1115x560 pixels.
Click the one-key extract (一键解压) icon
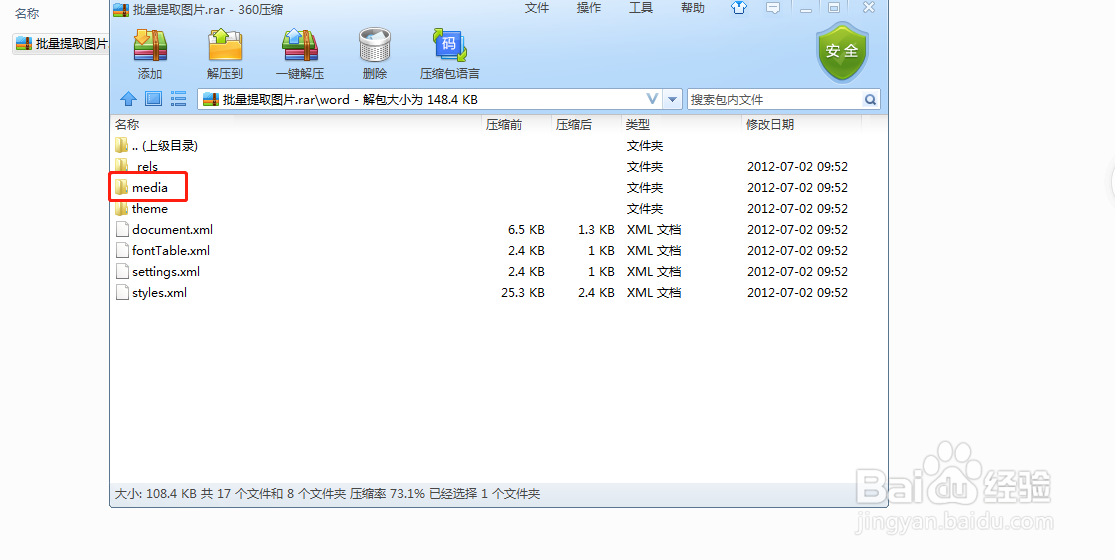click(299, 46)
